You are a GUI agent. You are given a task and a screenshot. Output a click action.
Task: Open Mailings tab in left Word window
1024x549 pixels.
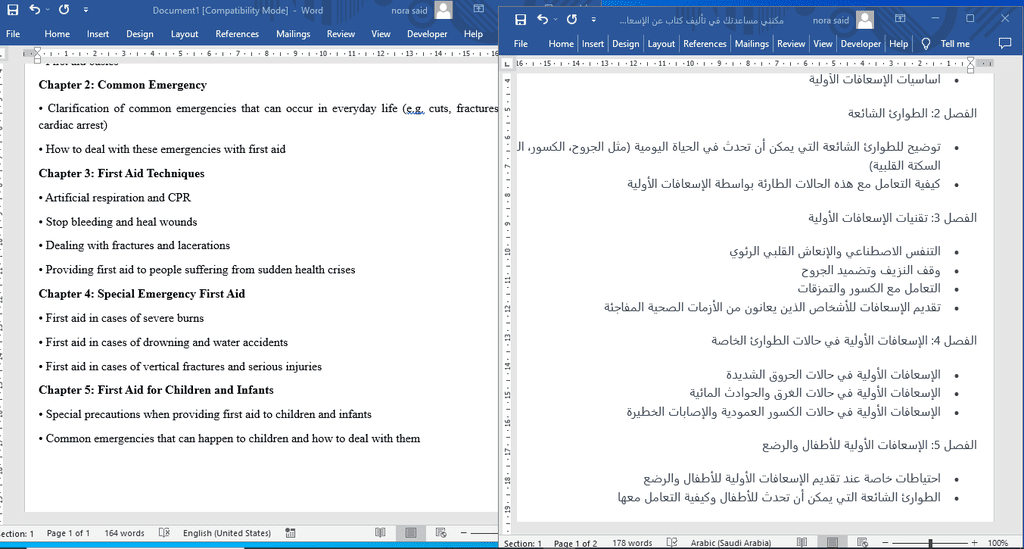click(x=293, y=34)
